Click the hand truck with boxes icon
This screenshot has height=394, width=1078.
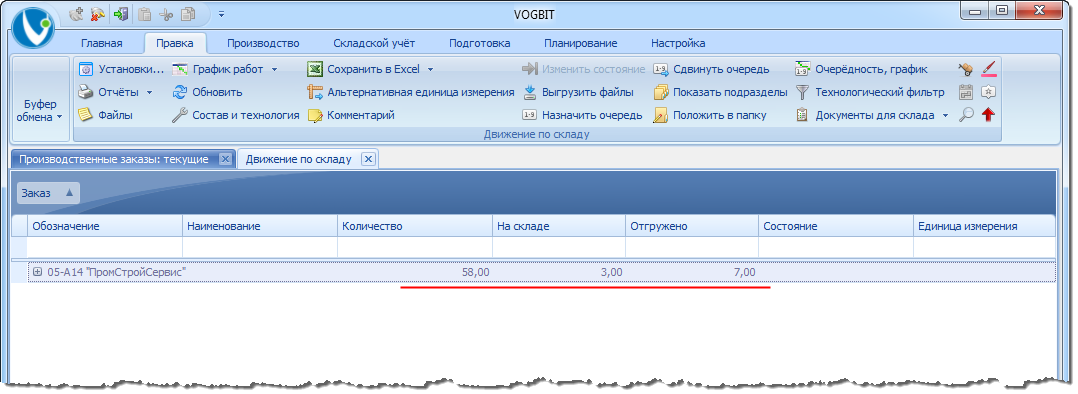966,69
